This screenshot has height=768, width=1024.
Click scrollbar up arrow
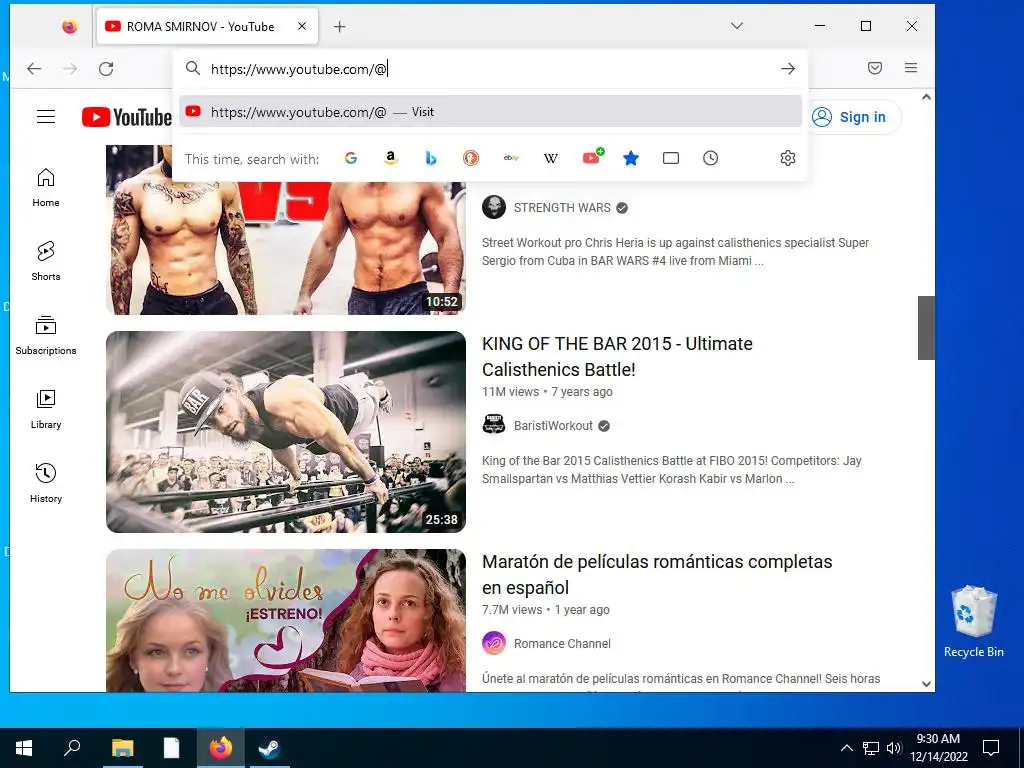point(926,97)
